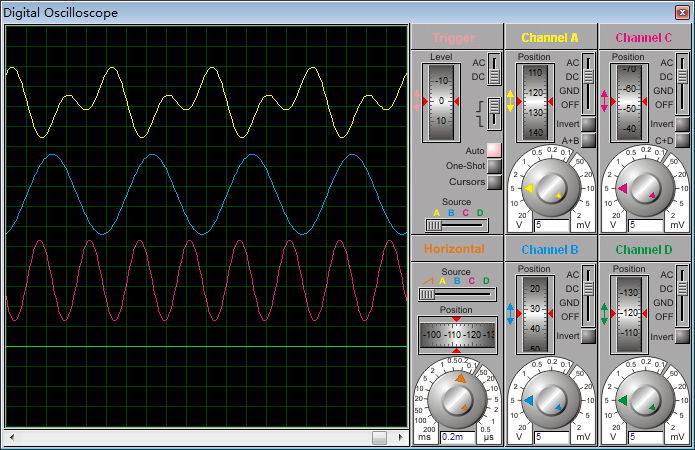Click the Horizontal Position thumbwheel

click(x=457, y=334)
